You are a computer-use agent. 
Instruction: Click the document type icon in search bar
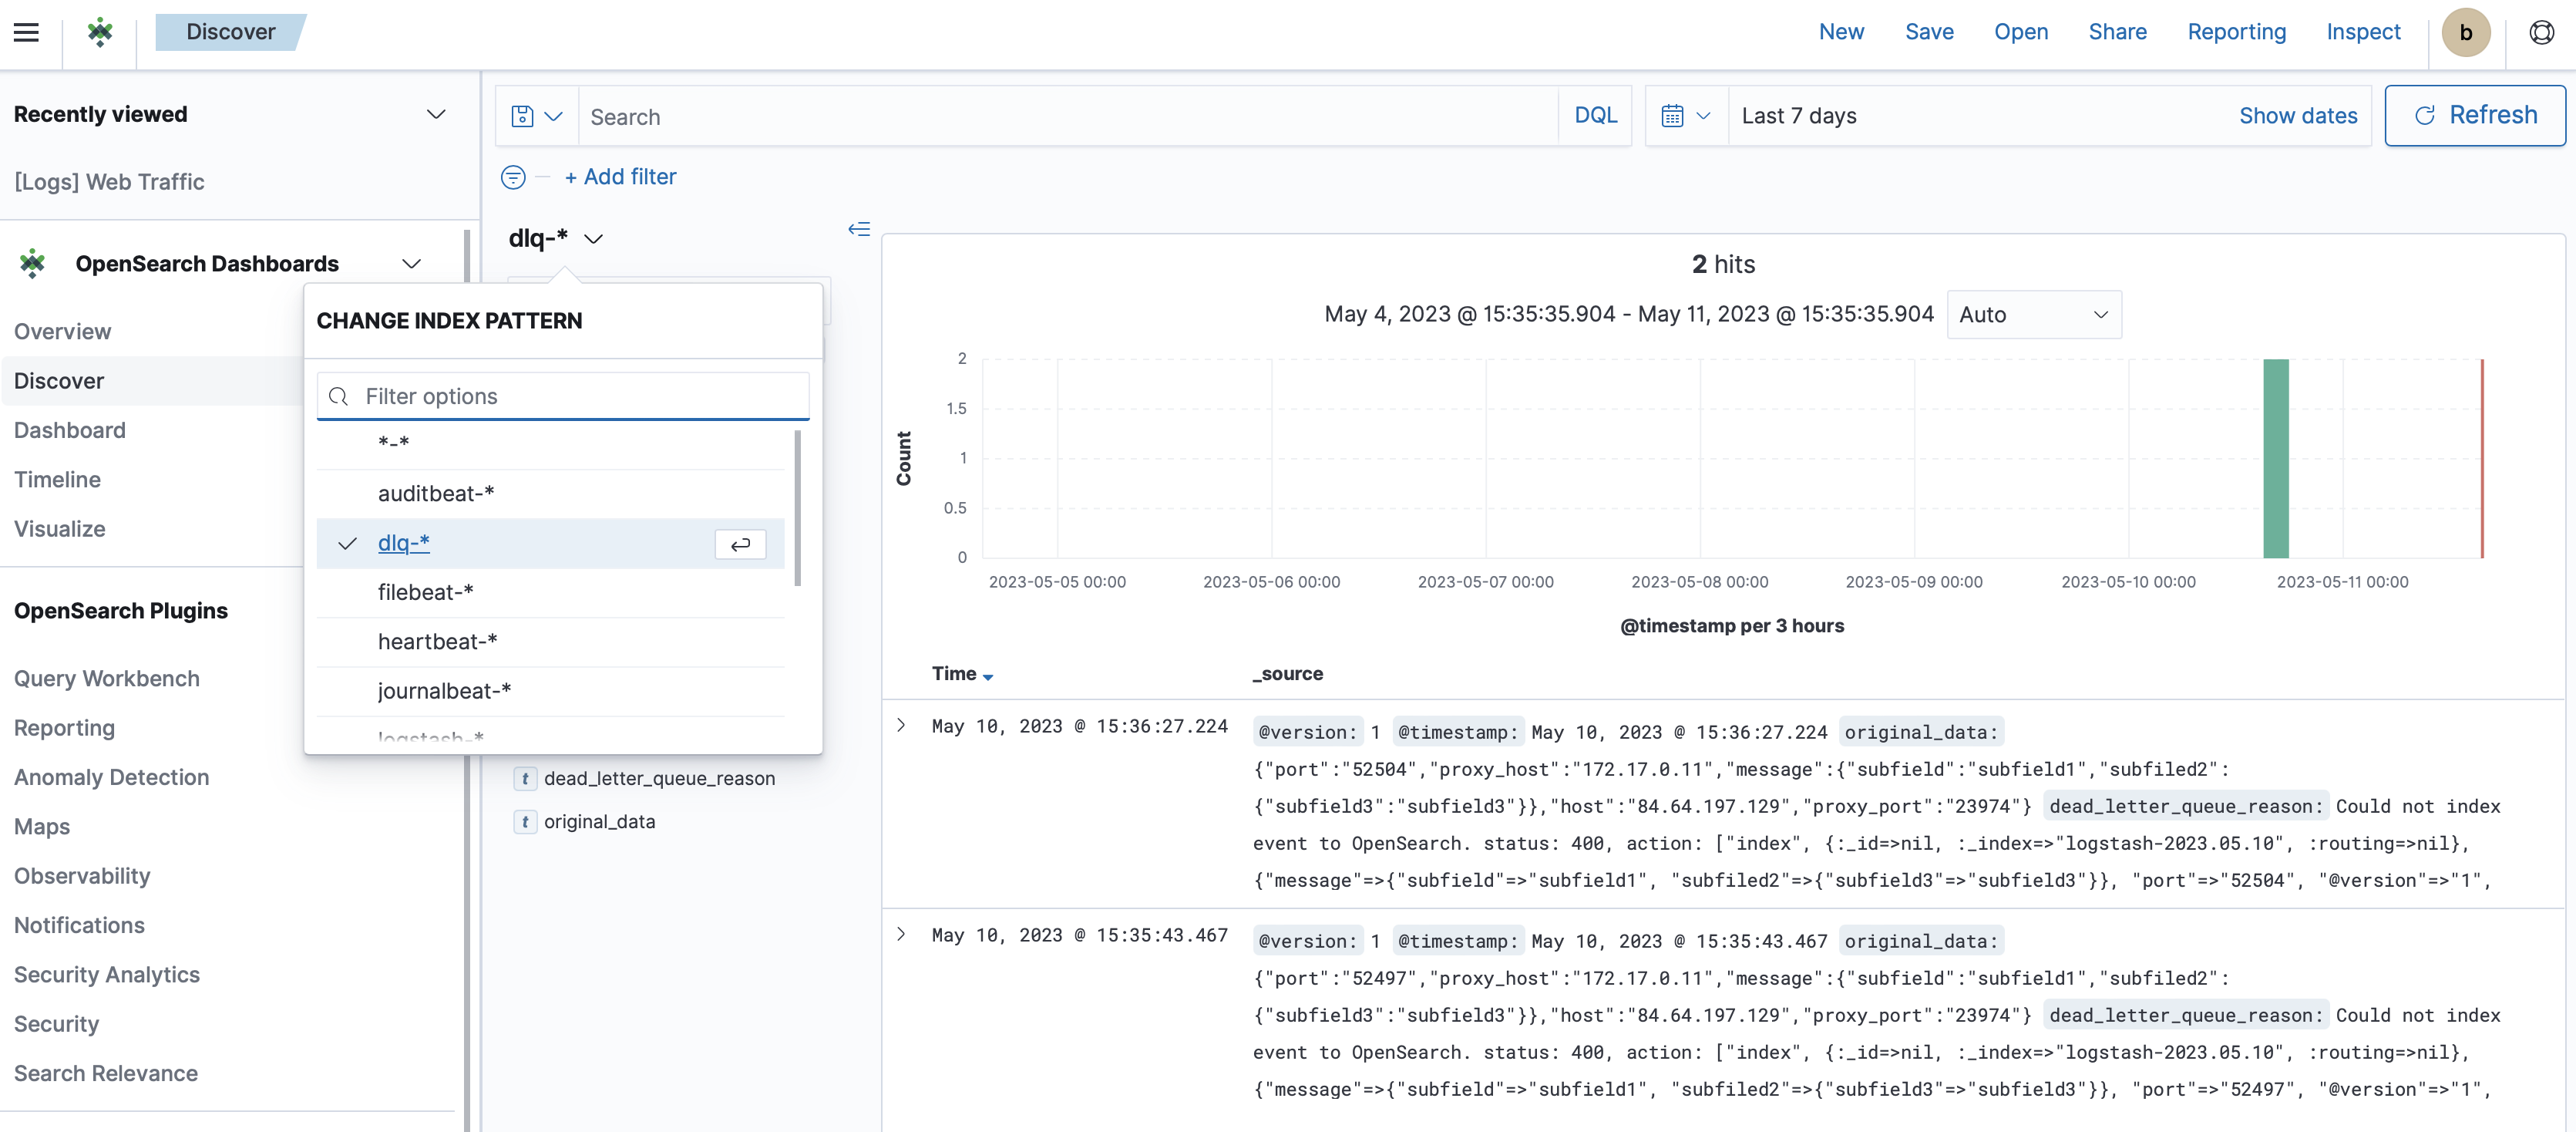pos(523,115)
